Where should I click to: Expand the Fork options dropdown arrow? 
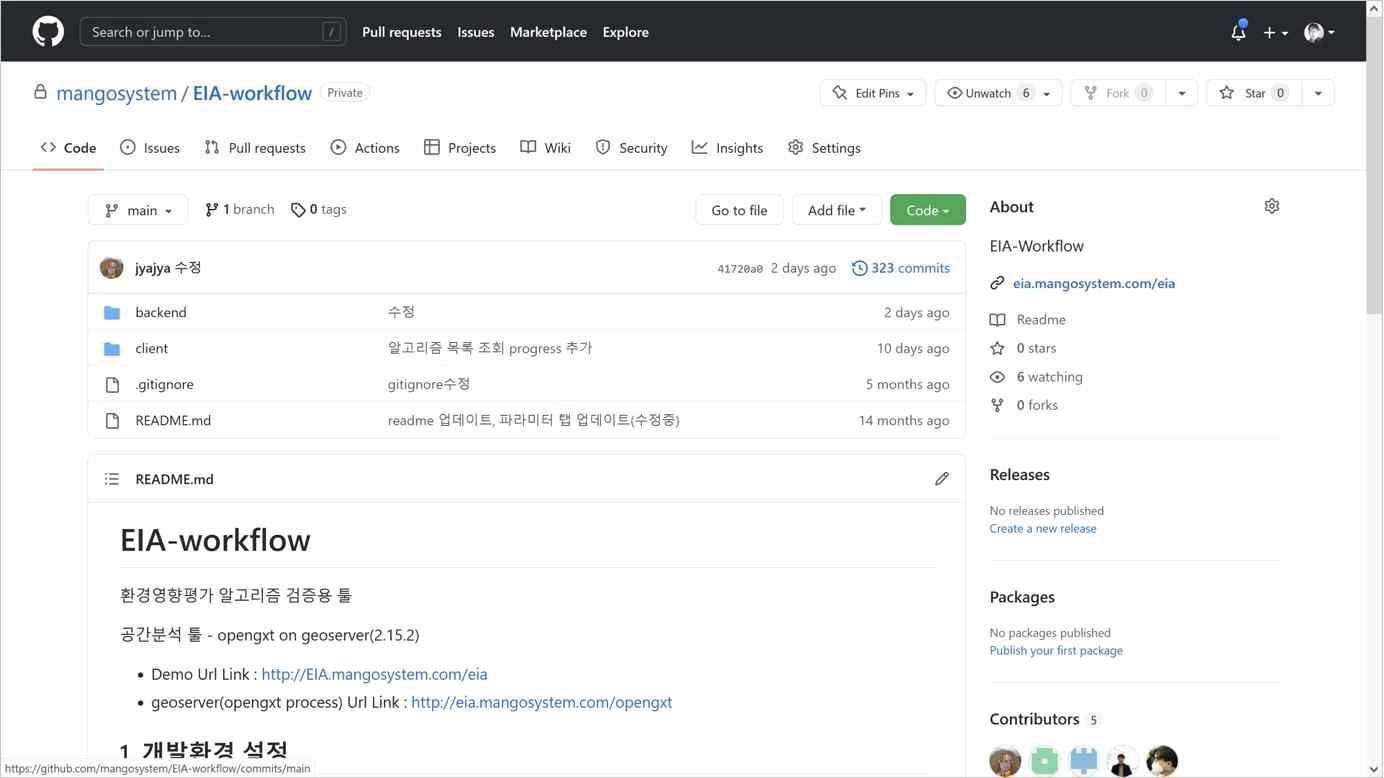(x=1181, y=93)
